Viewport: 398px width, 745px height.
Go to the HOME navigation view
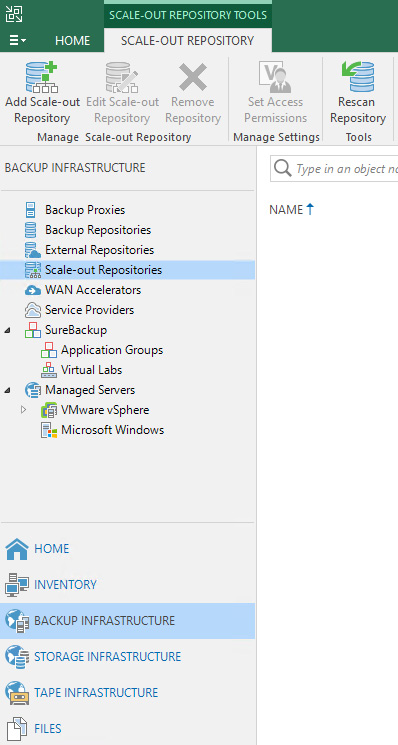click(x=51, y=549)
